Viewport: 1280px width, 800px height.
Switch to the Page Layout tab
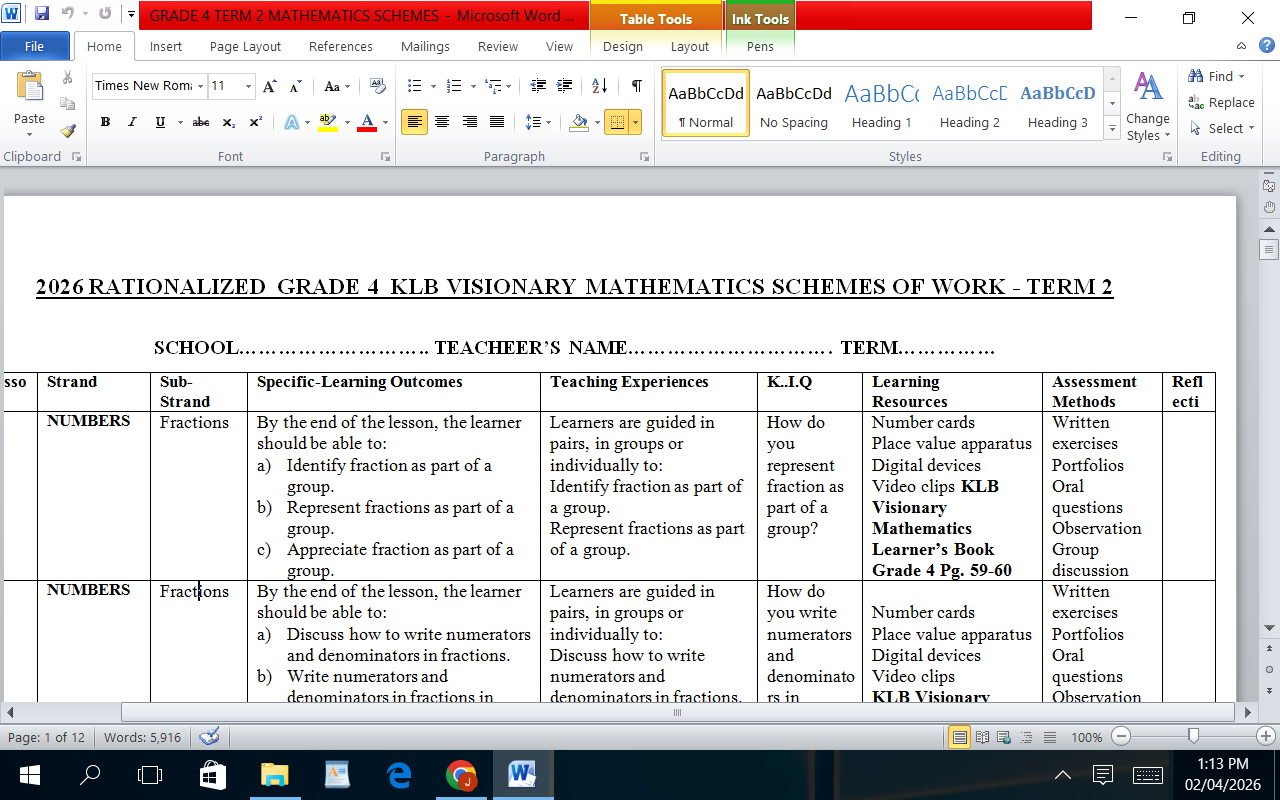click(x=245, y=46)
